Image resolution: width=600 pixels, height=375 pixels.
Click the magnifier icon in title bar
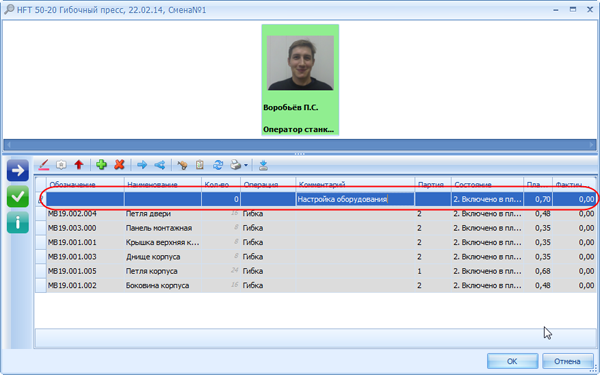[x=9, y=10]
